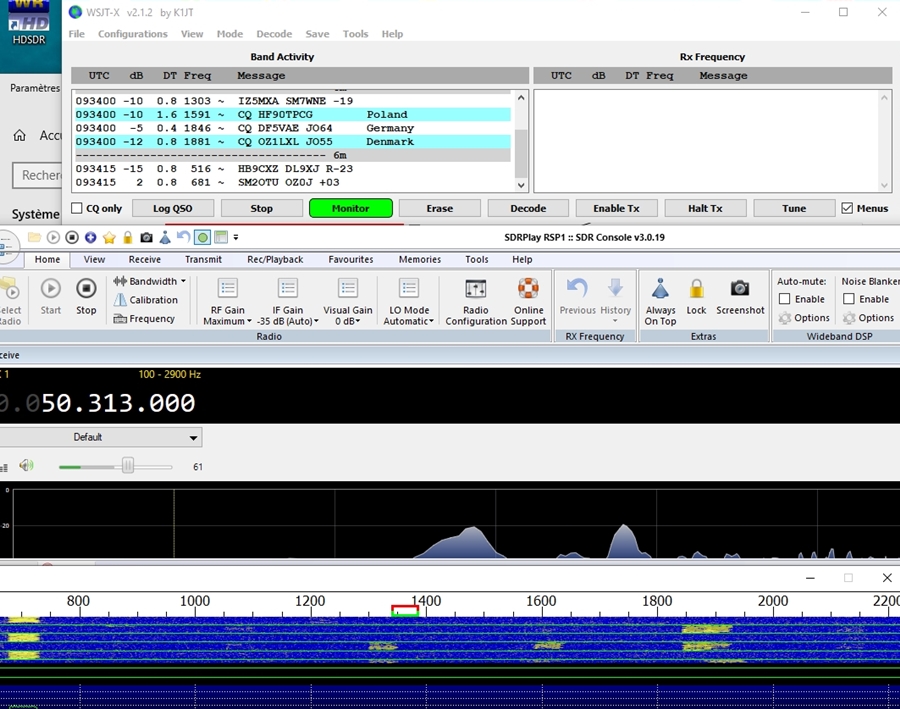
Task: Click the quick-access play icon in SDR Console title bar
Action: 53,237
